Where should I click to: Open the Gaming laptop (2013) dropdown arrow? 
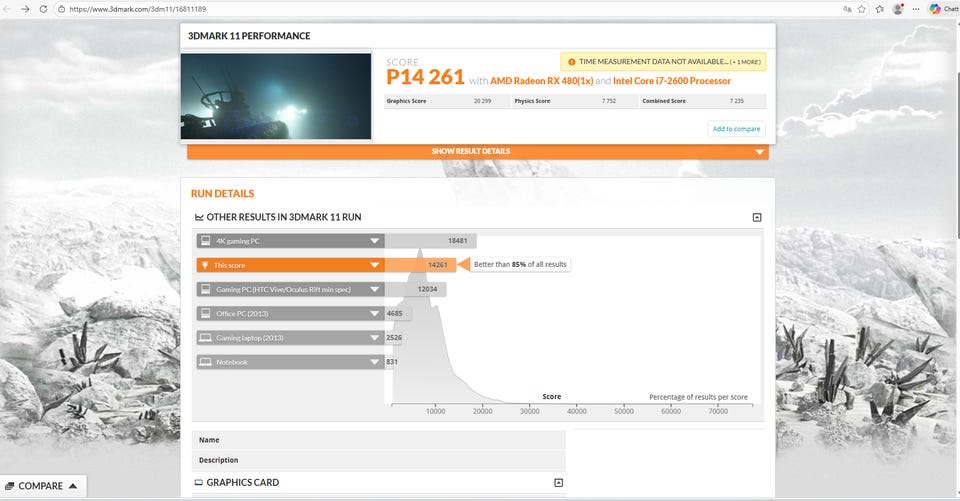374,338
